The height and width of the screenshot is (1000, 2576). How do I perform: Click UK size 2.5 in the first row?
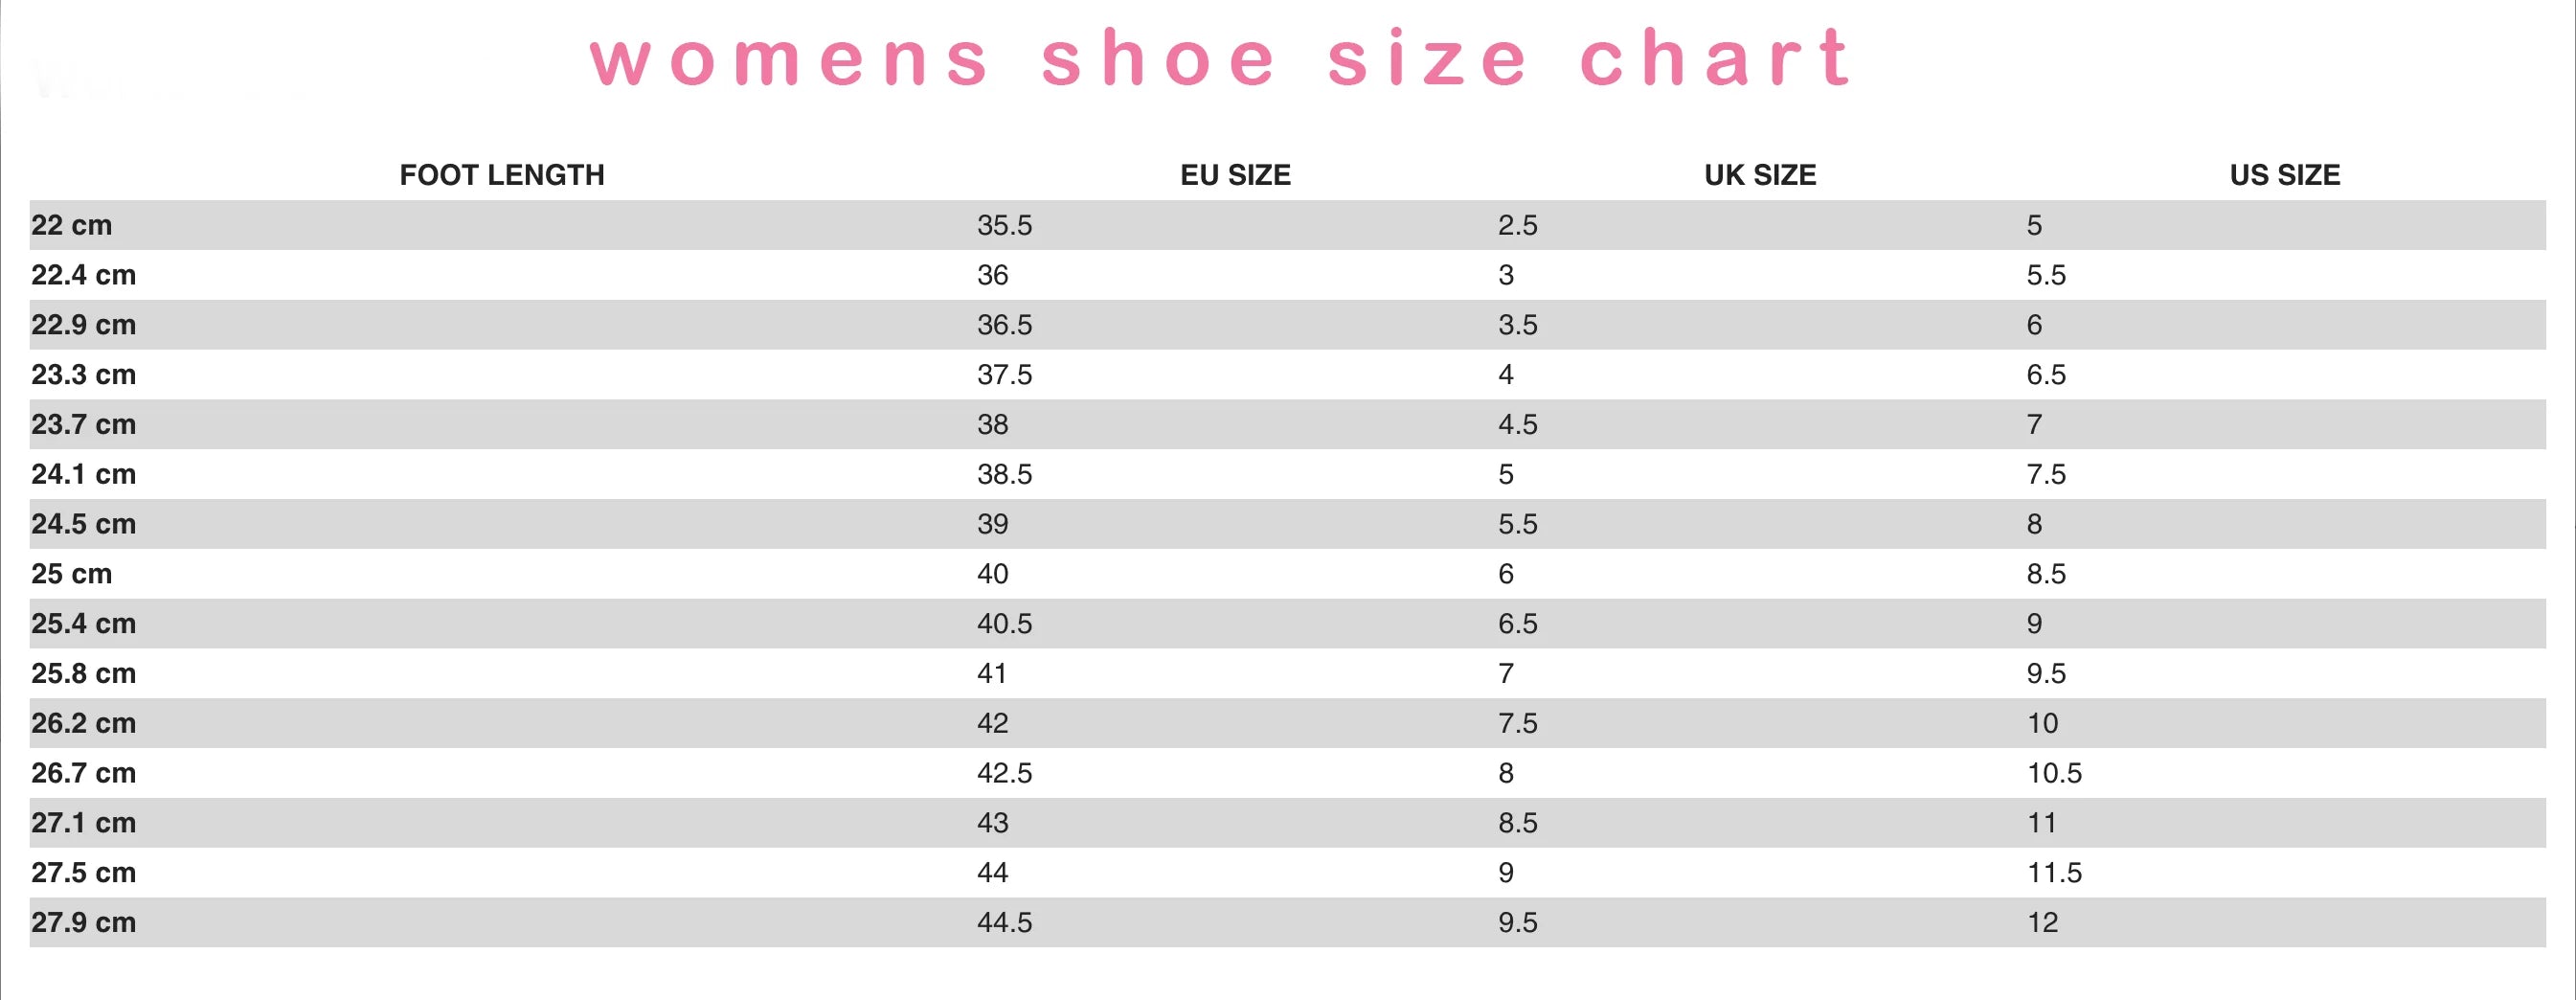[1517, 225]
